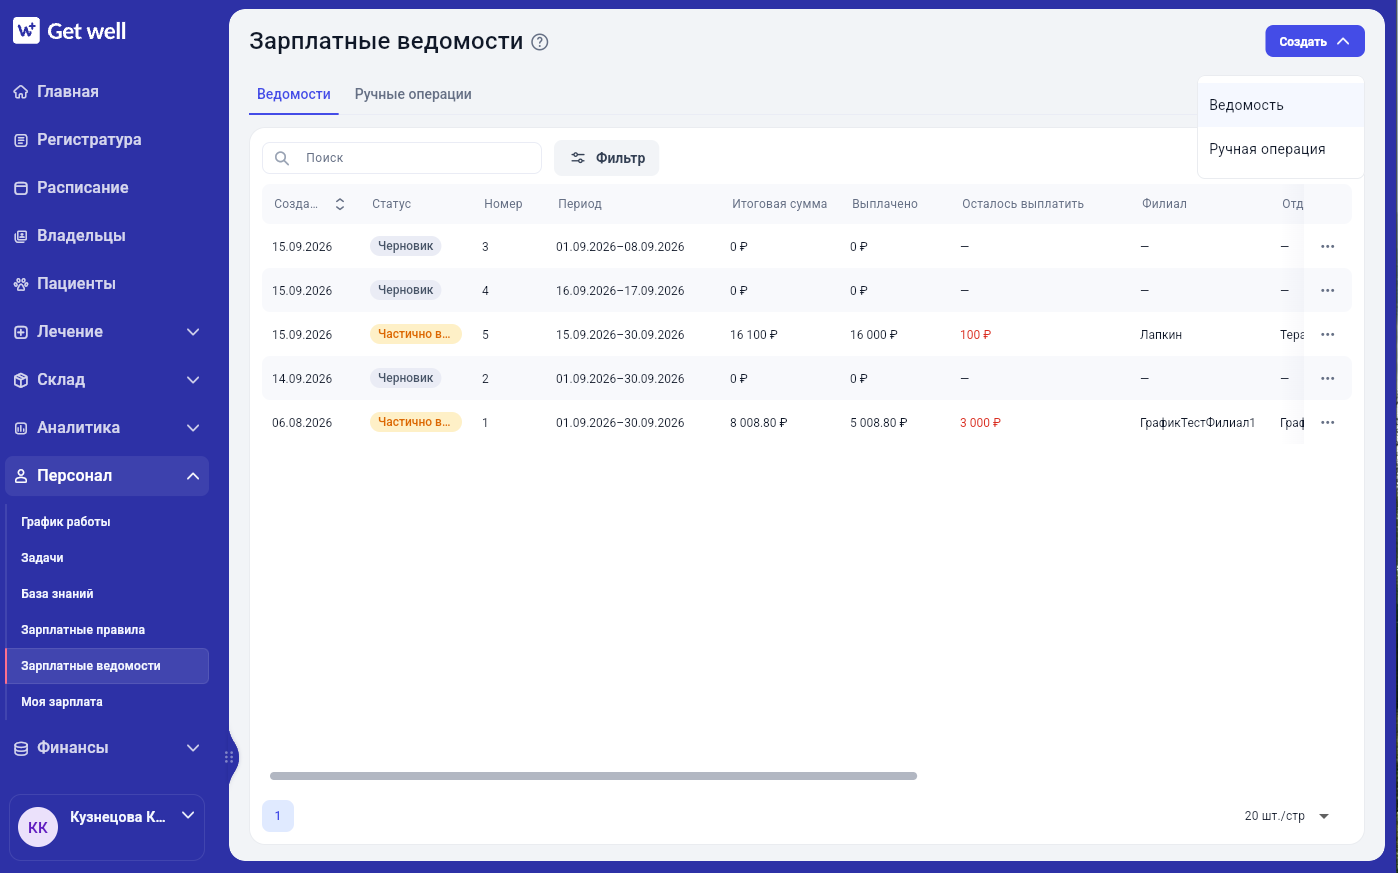Open row actions for statement number 3
Viewport: 1398px width, 873px height.
(x=1328, y=246)
